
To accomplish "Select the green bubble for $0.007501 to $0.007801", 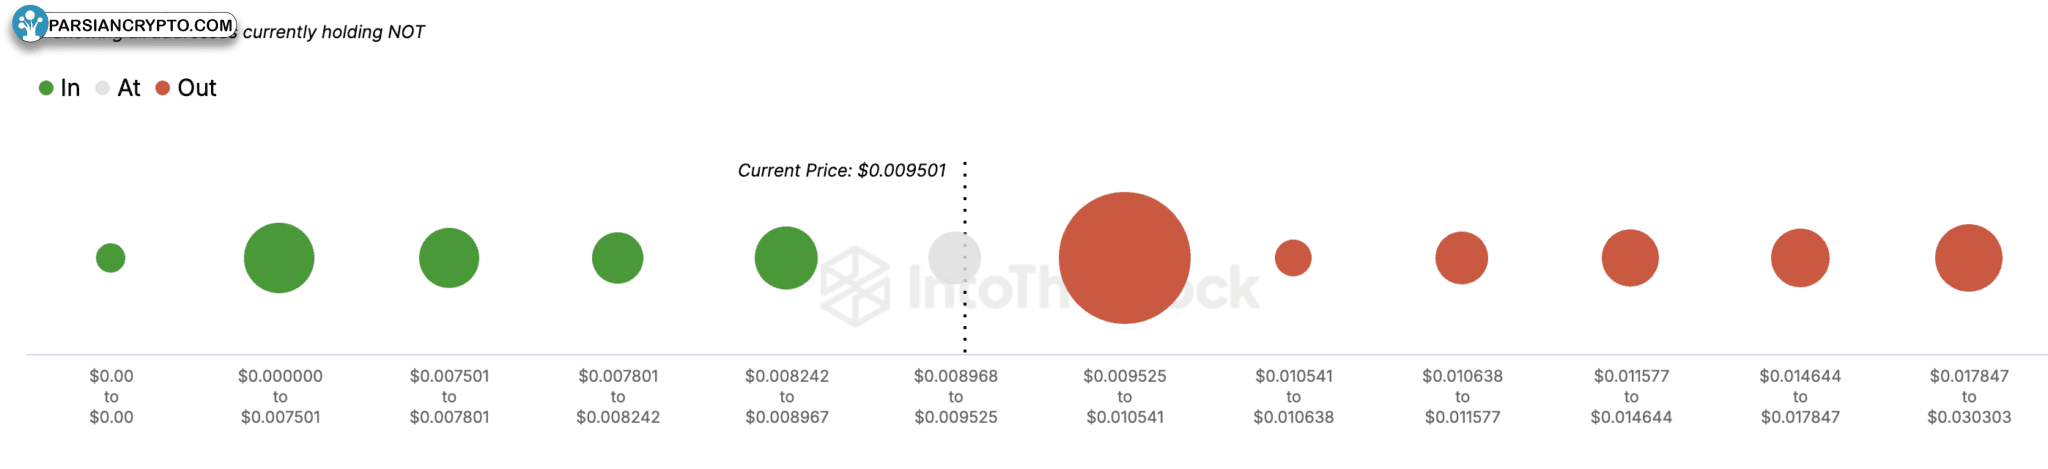I will (x=449, y=258).
